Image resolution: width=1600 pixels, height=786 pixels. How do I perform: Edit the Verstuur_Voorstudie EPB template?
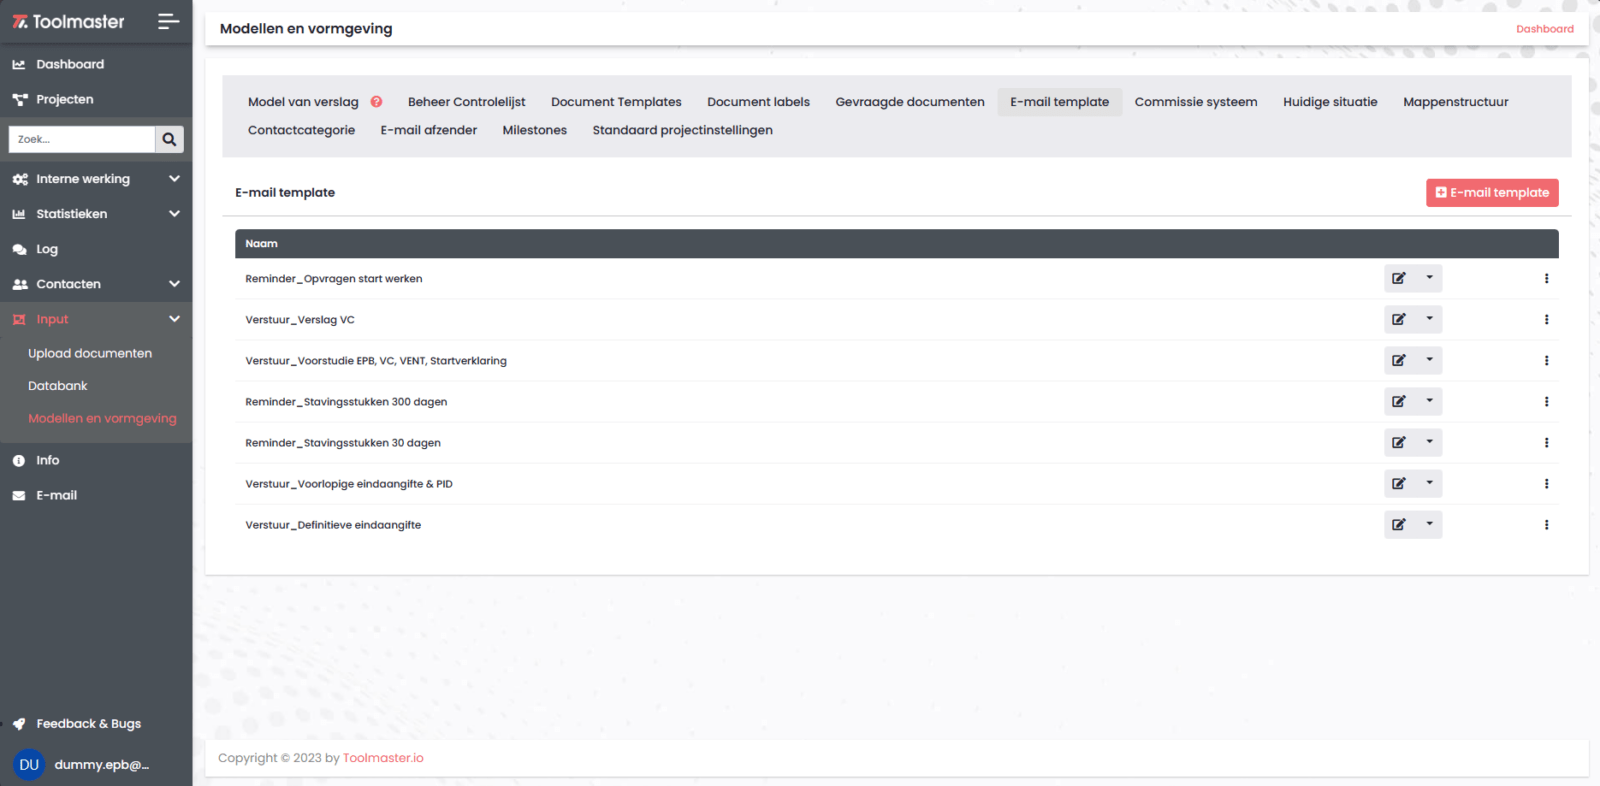click(1399, 361)
